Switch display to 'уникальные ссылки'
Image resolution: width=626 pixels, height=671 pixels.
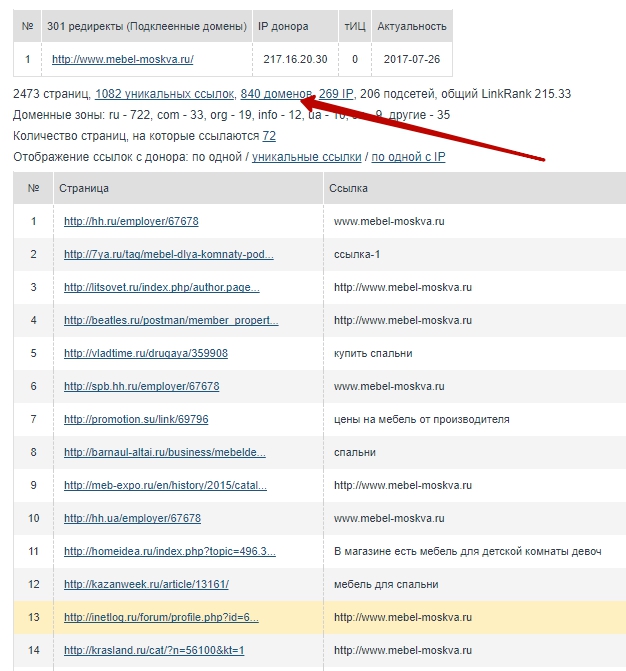click(x=306, y=157)
